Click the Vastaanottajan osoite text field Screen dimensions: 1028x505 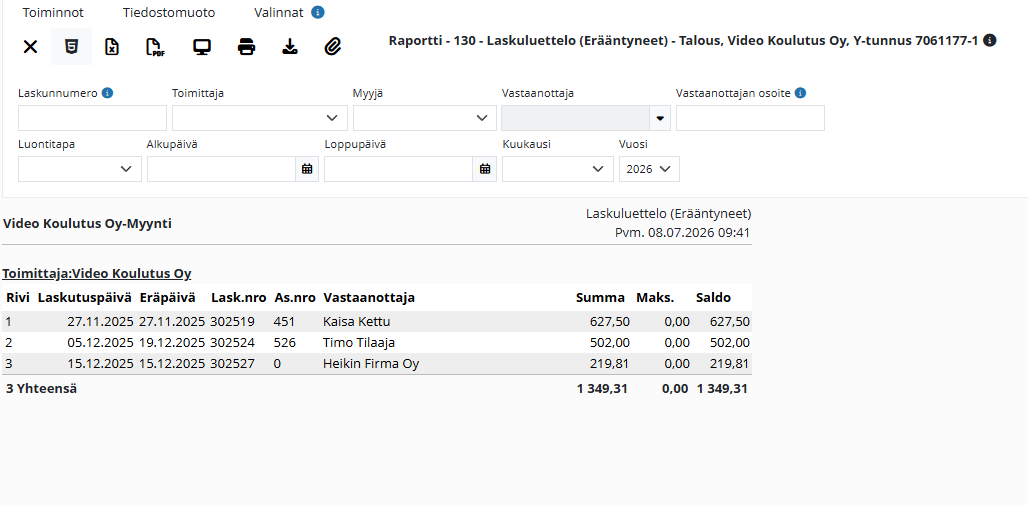tap(750, 118)
